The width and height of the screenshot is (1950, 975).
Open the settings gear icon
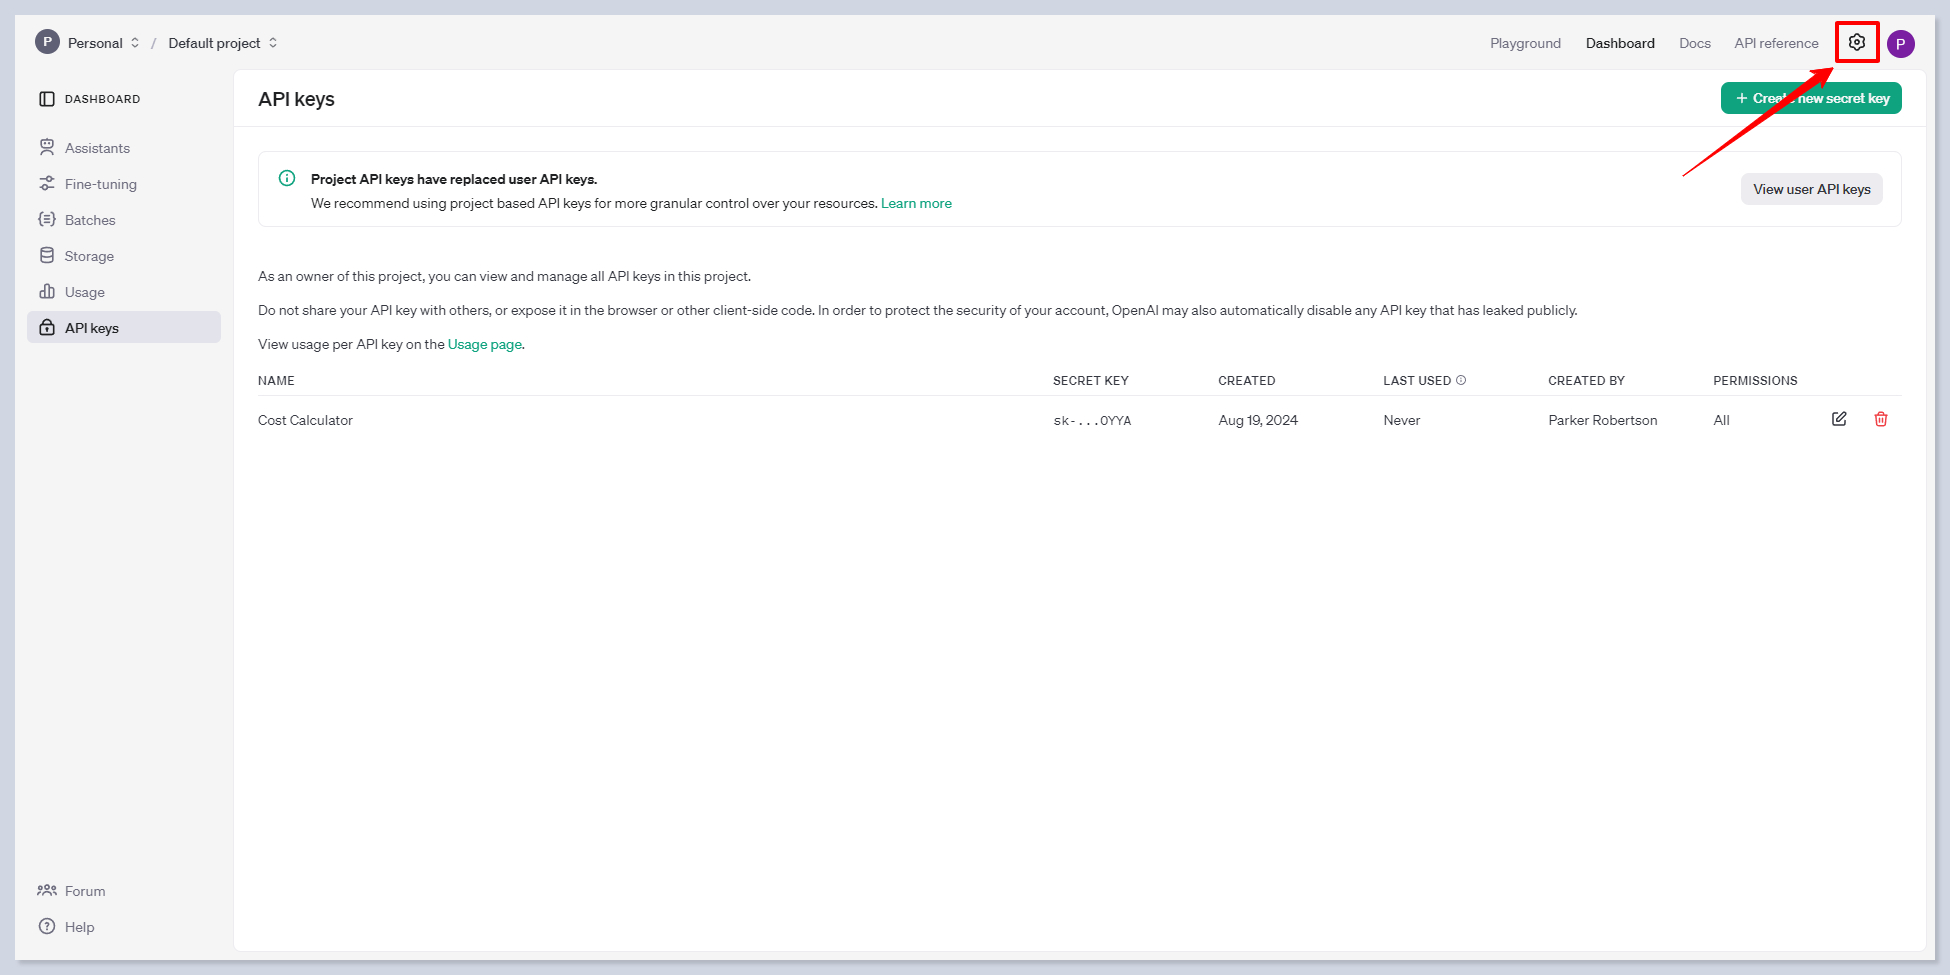1857,43
